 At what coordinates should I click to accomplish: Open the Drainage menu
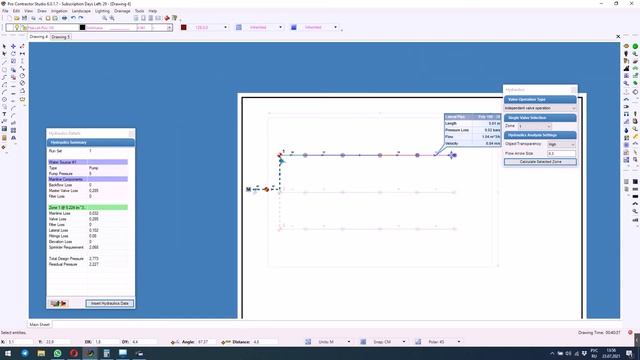pos(122,11)
